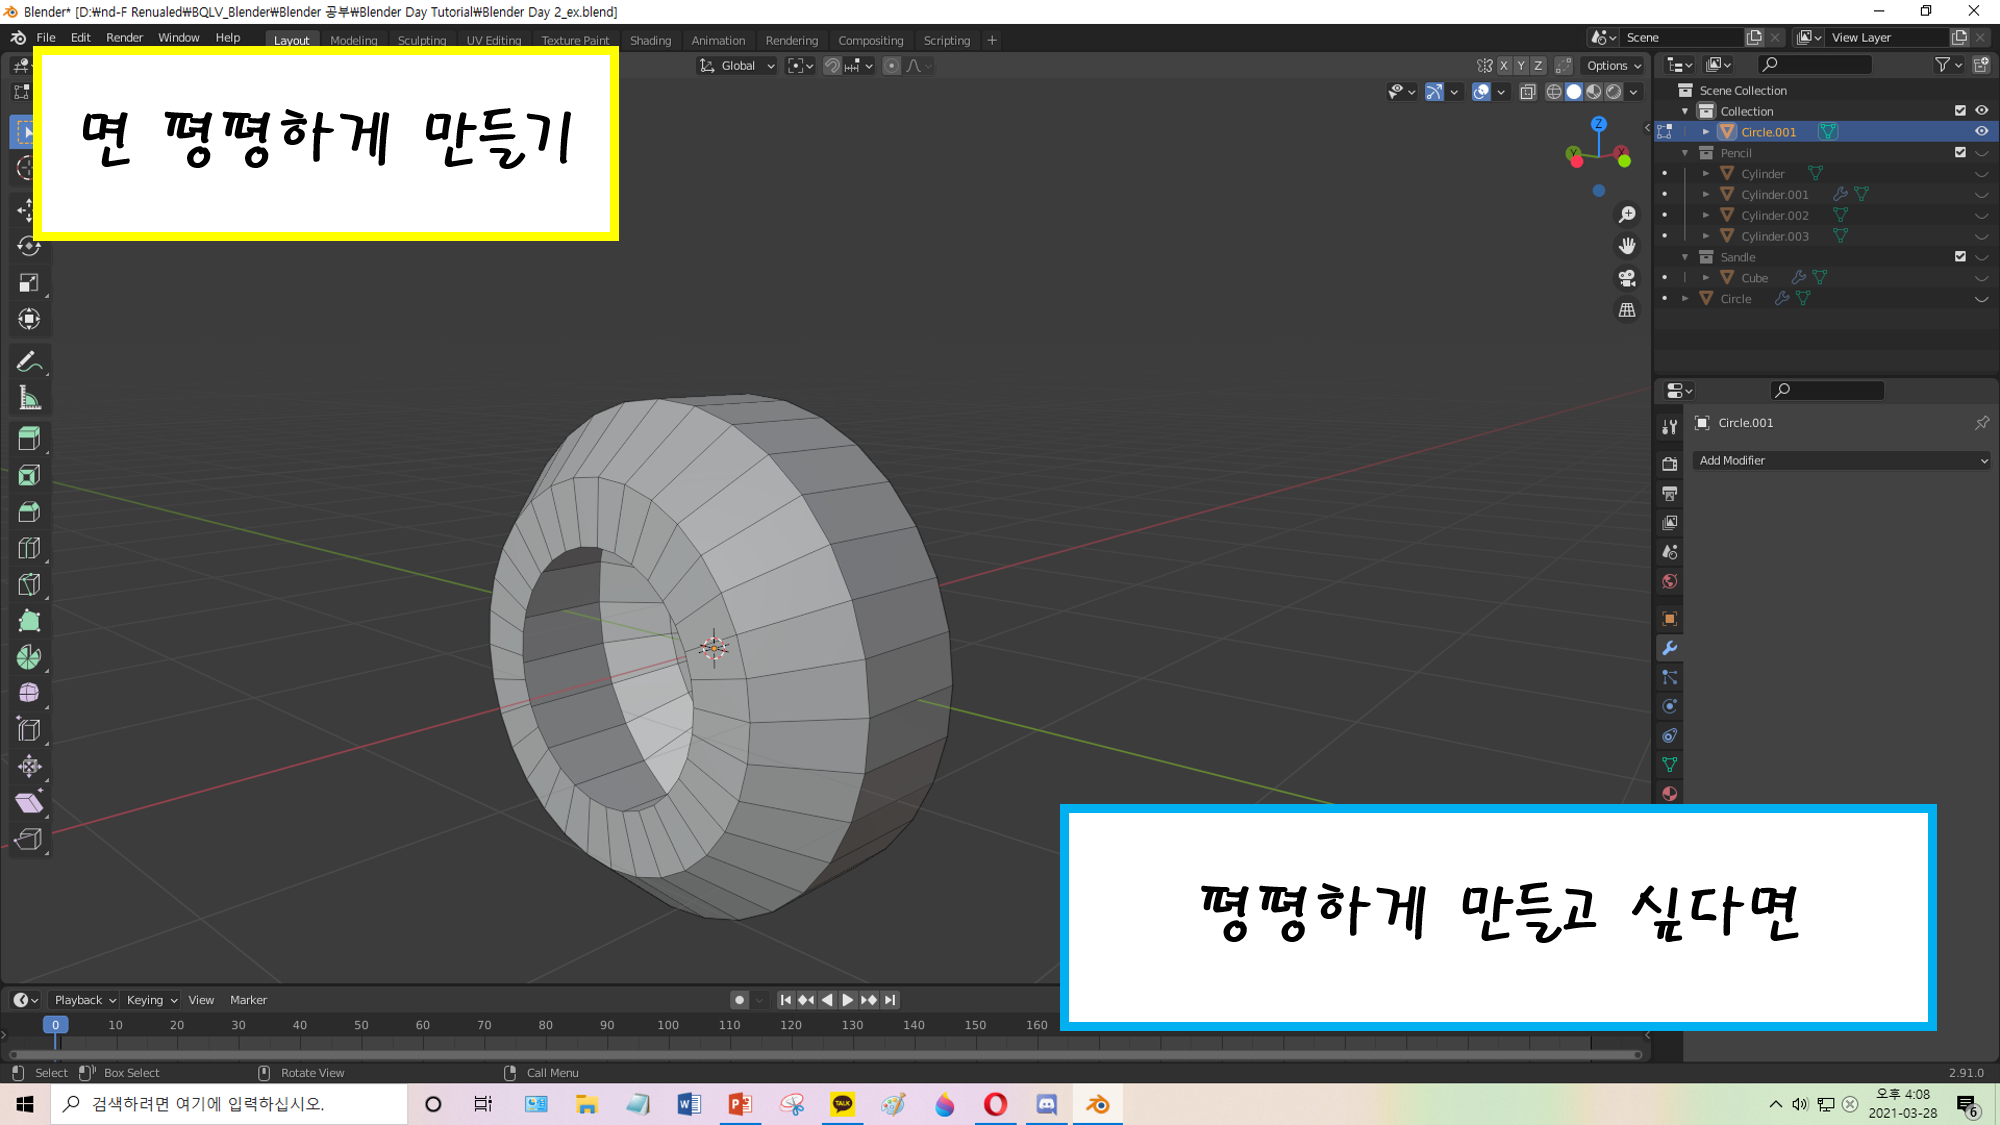The height and width of the screenshot is (1125, 2000).
Task: Switch to the Shading workspace tab
Action: pyautogui.click(x=650, y=41)
